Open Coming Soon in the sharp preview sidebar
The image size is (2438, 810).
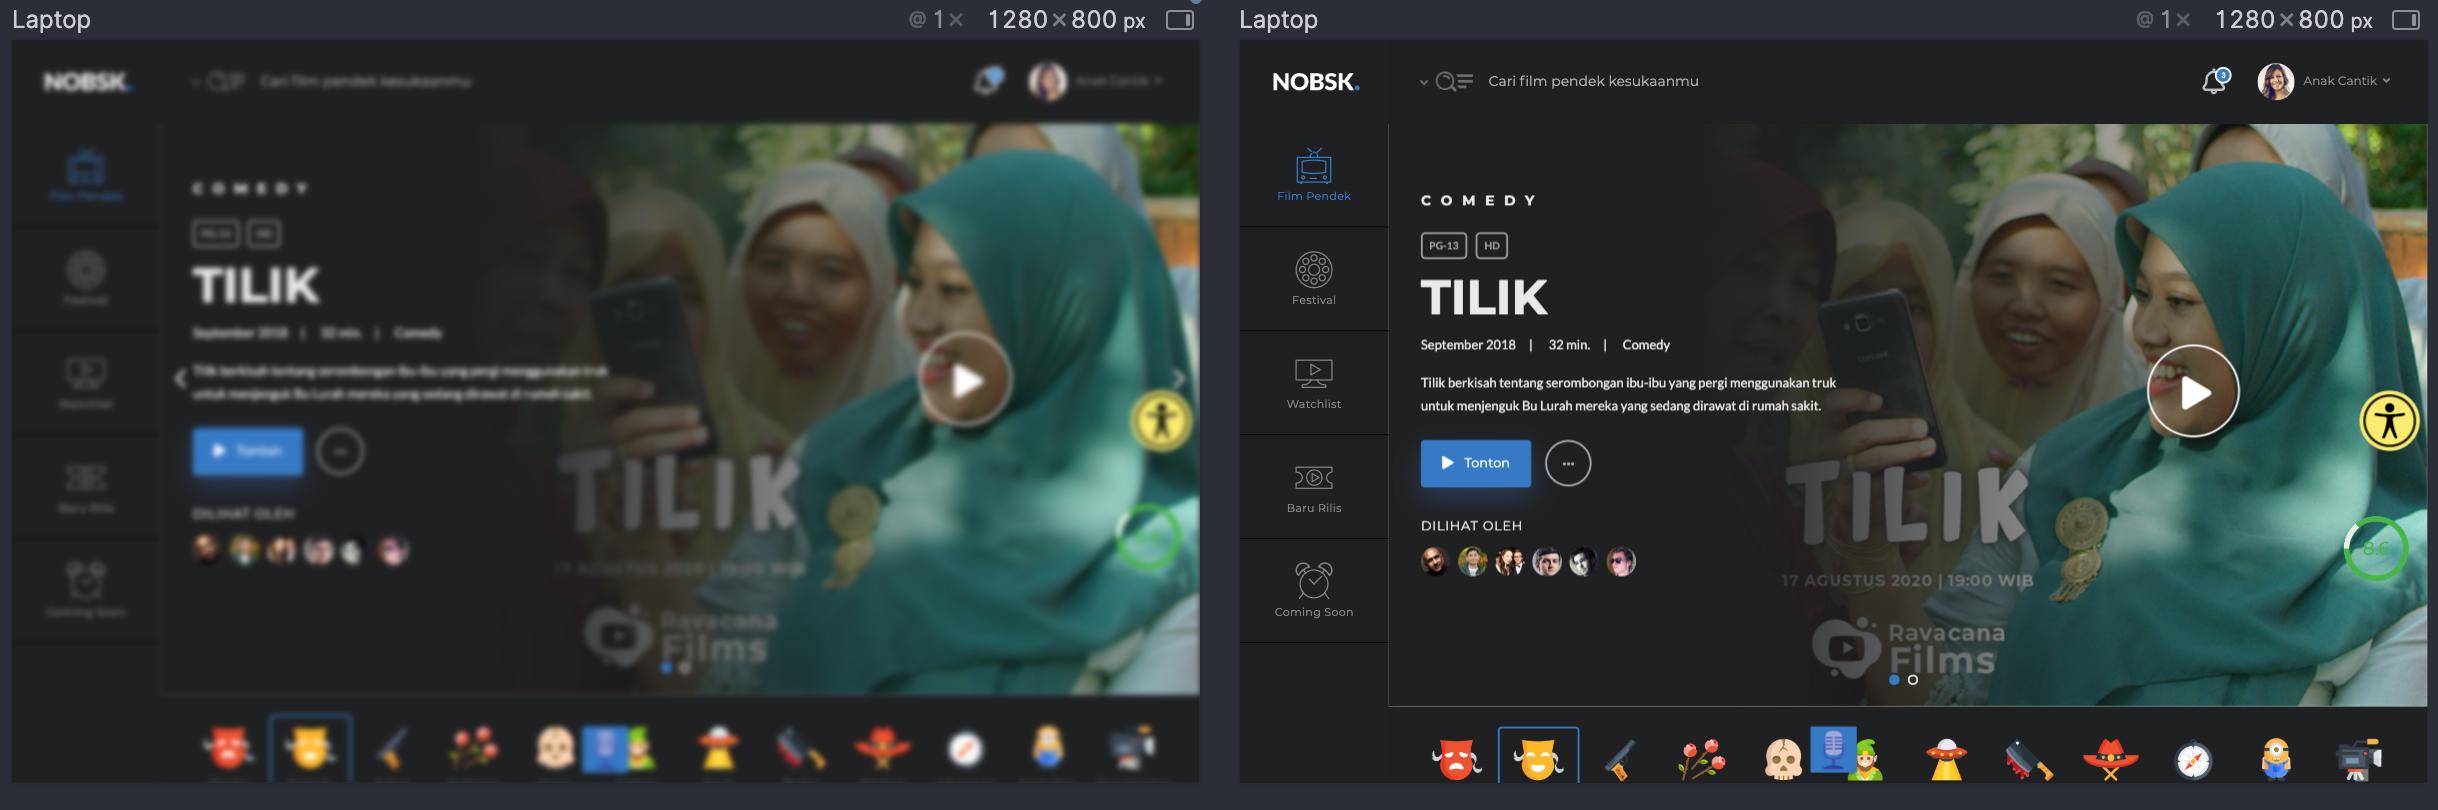pyautogui.click(x=1313, y=590)
